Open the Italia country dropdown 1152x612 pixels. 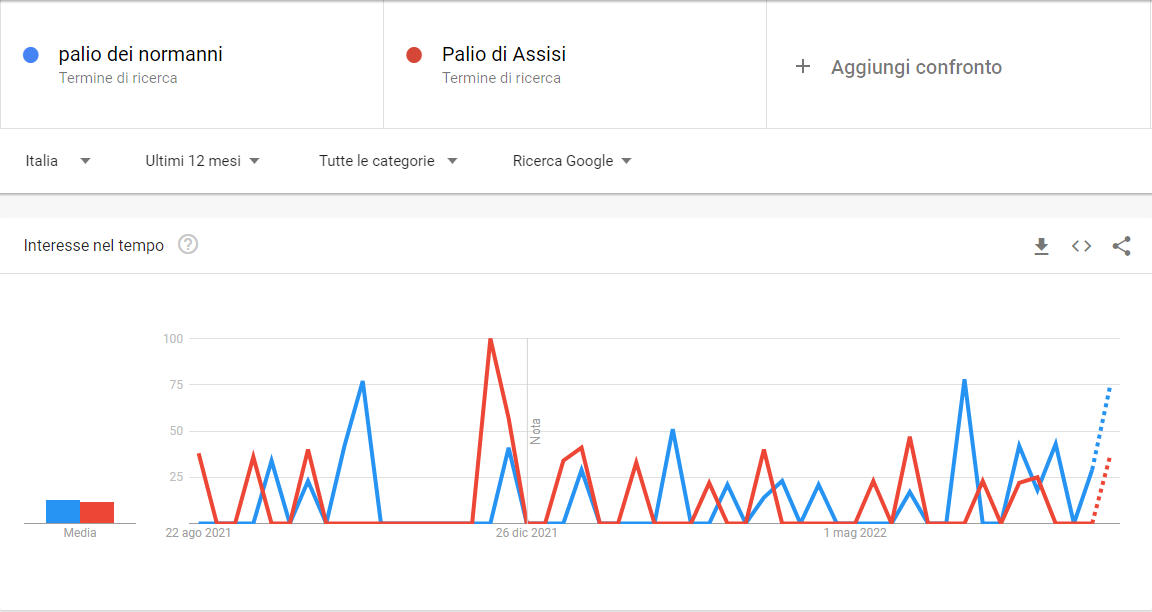tap(58, 161)
